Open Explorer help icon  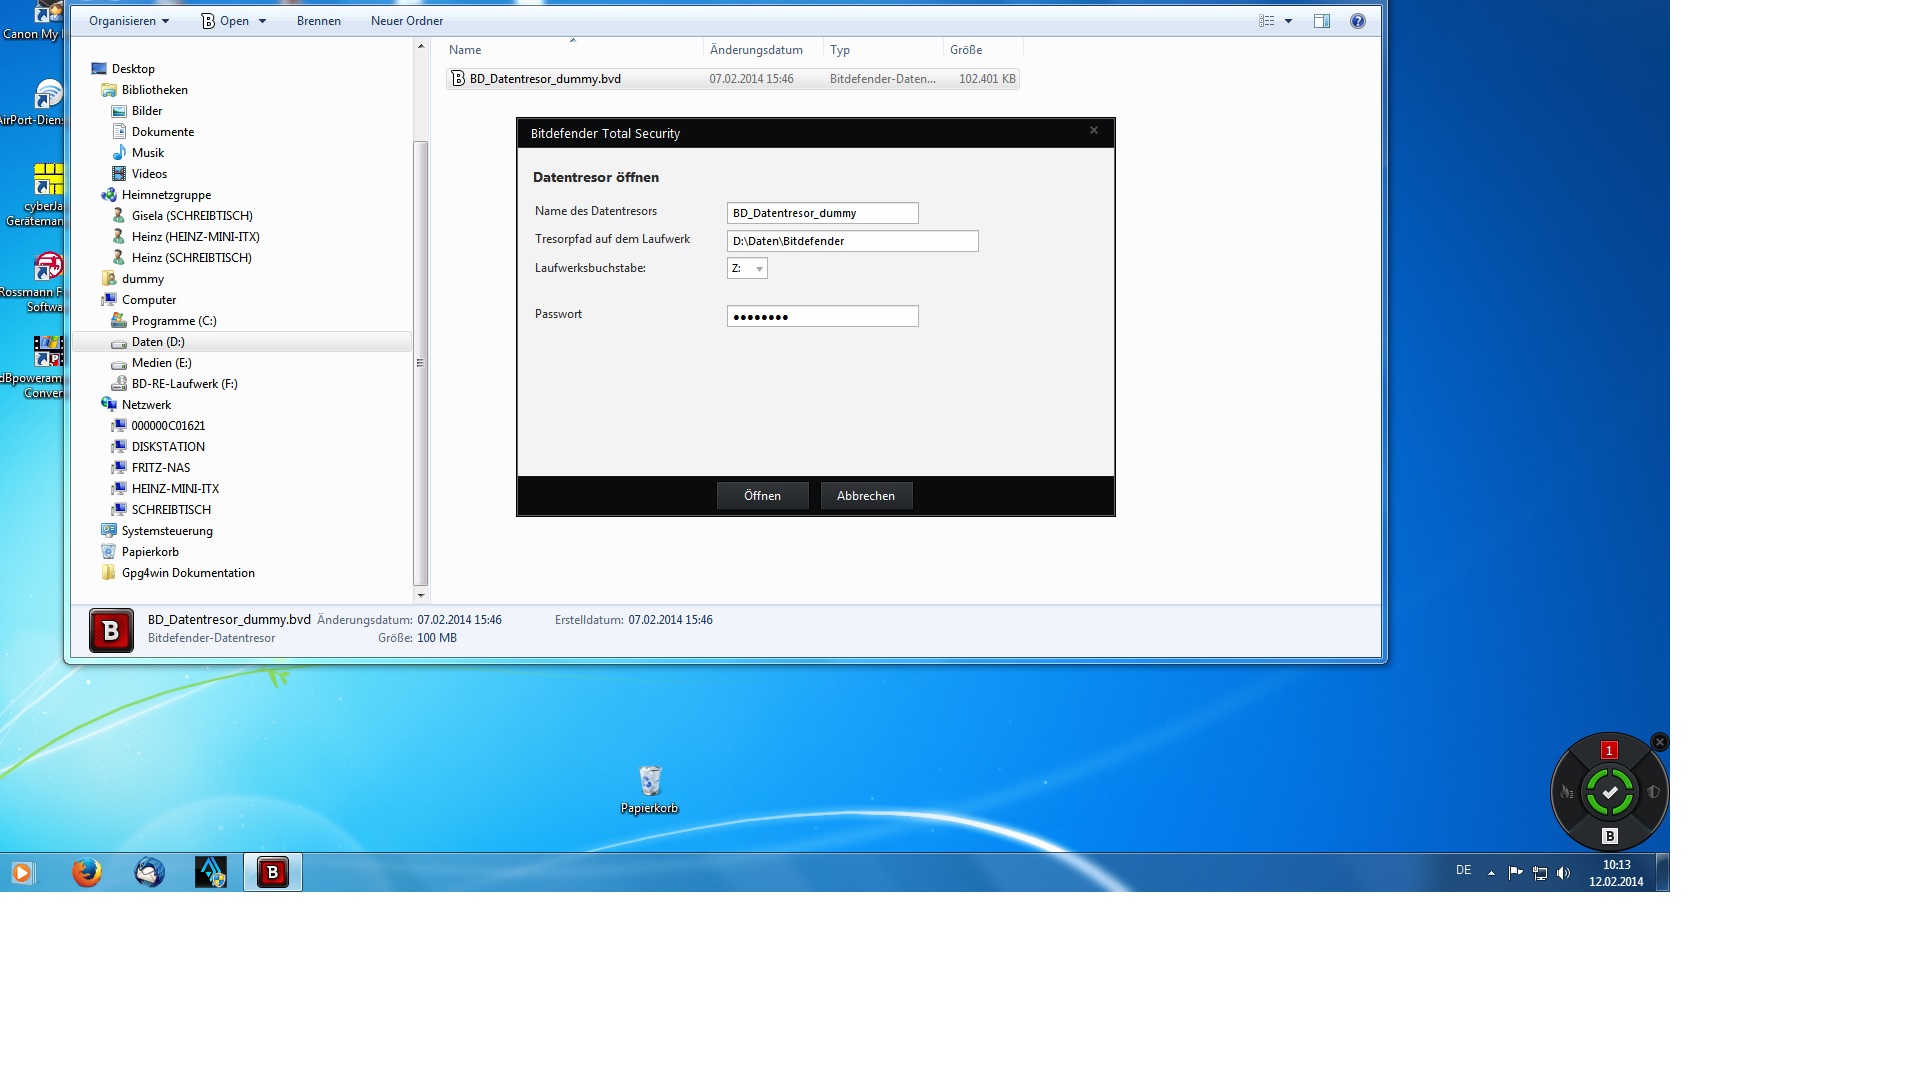point(1358,21)
